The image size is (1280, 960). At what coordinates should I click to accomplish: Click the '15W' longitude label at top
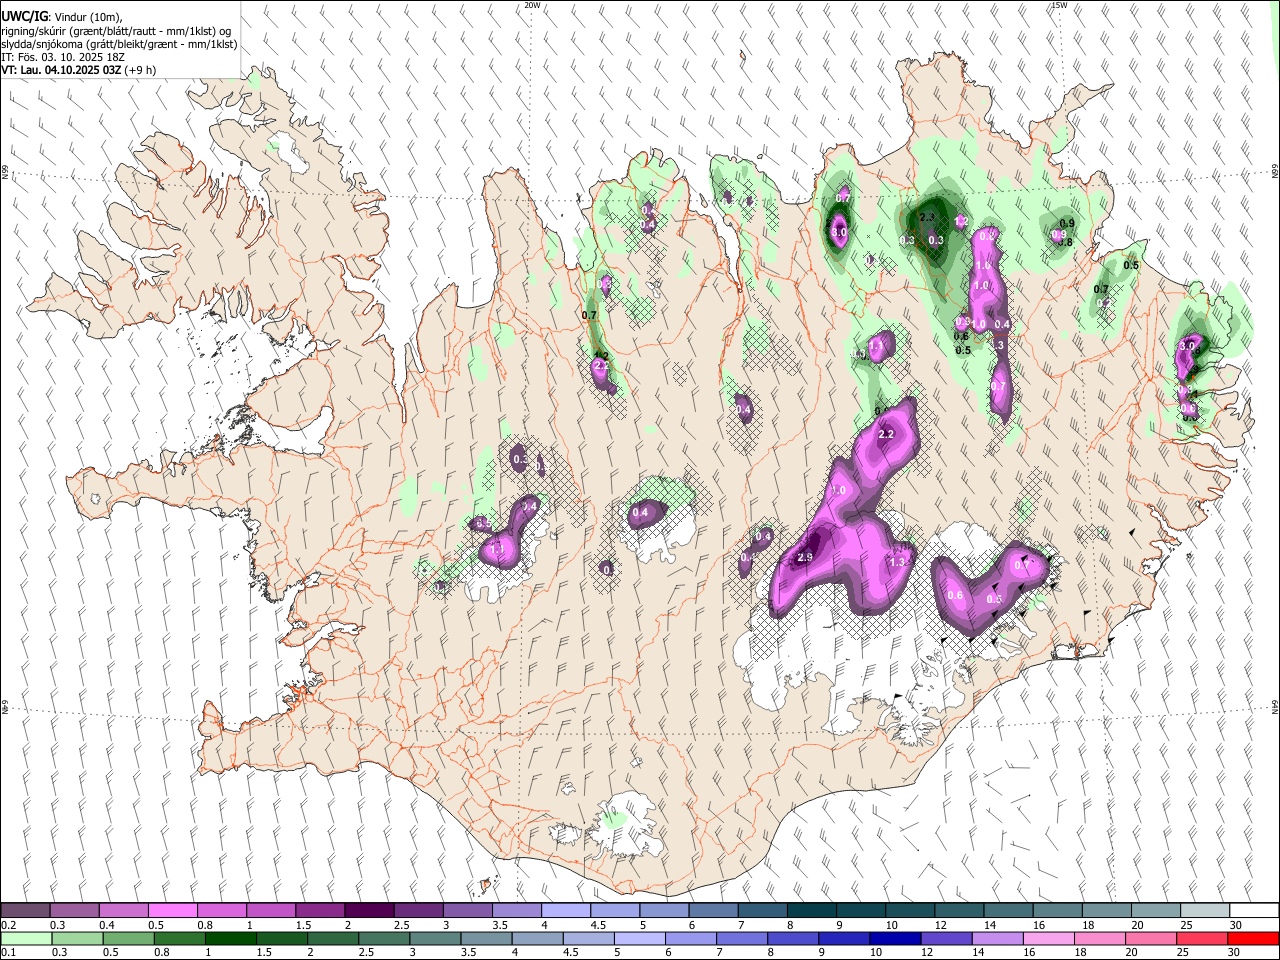coord(1059,5)
